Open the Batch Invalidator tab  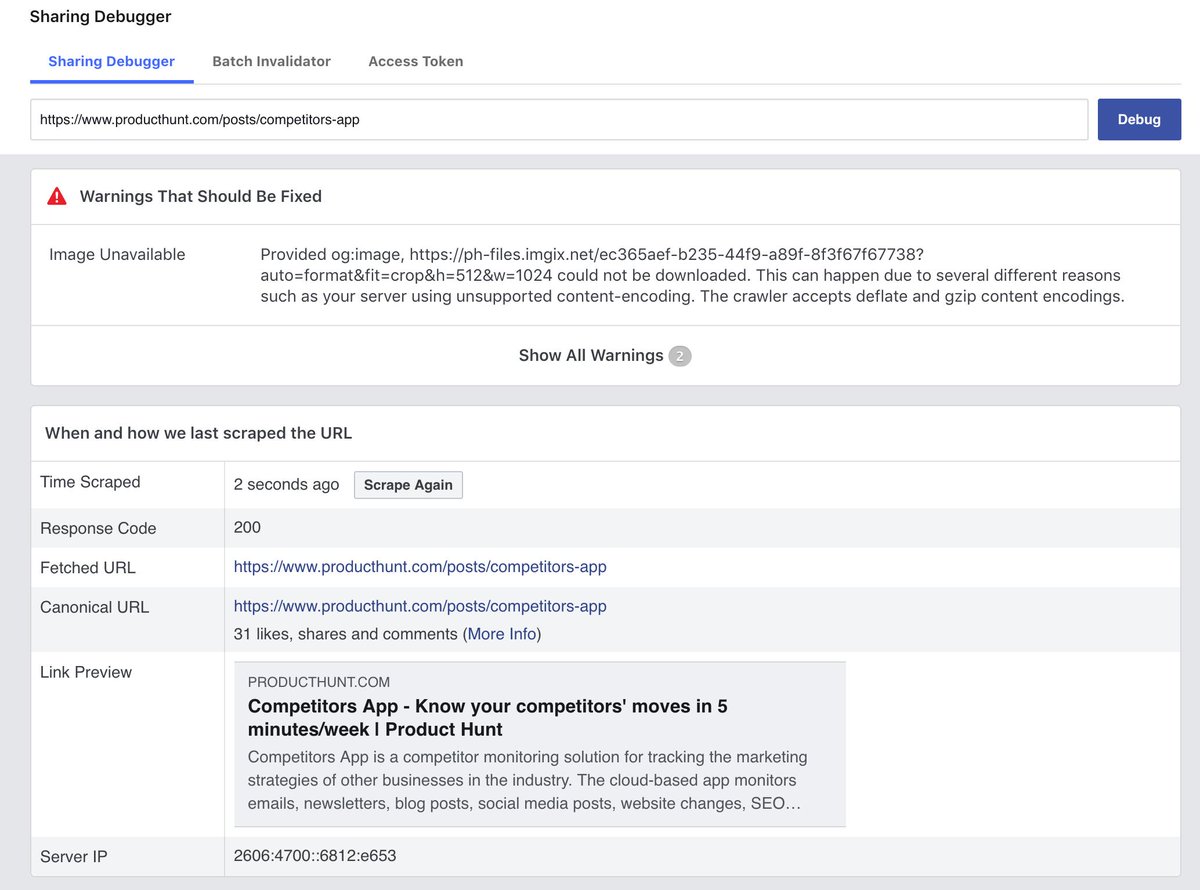(x=271, y=61)
